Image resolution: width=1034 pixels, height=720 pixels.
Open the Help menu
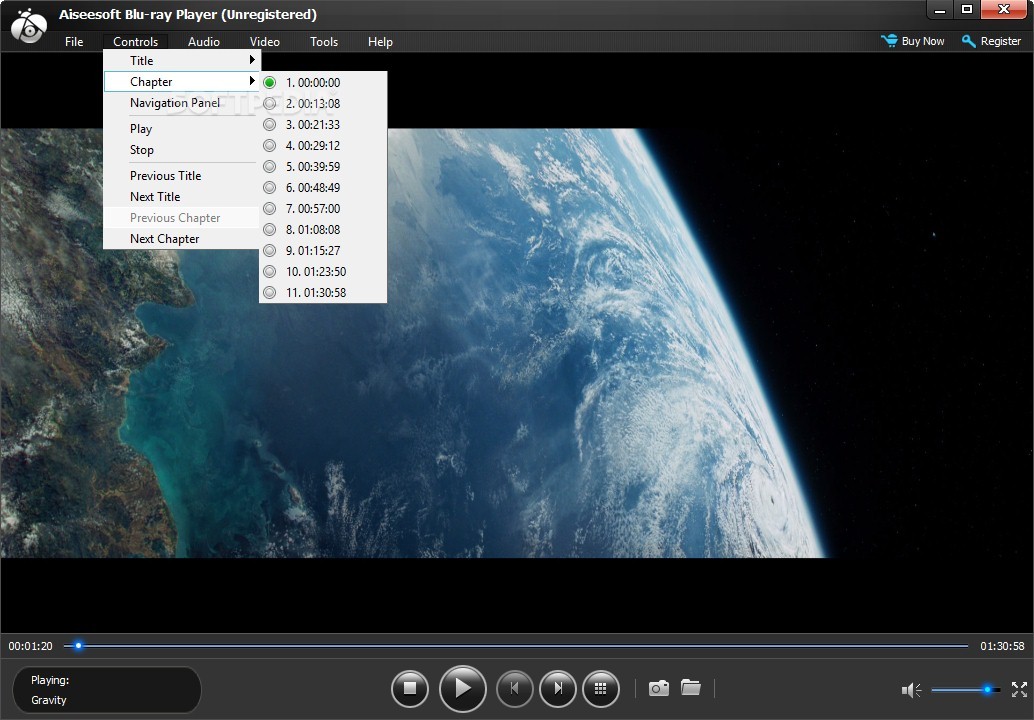(380, 42)
